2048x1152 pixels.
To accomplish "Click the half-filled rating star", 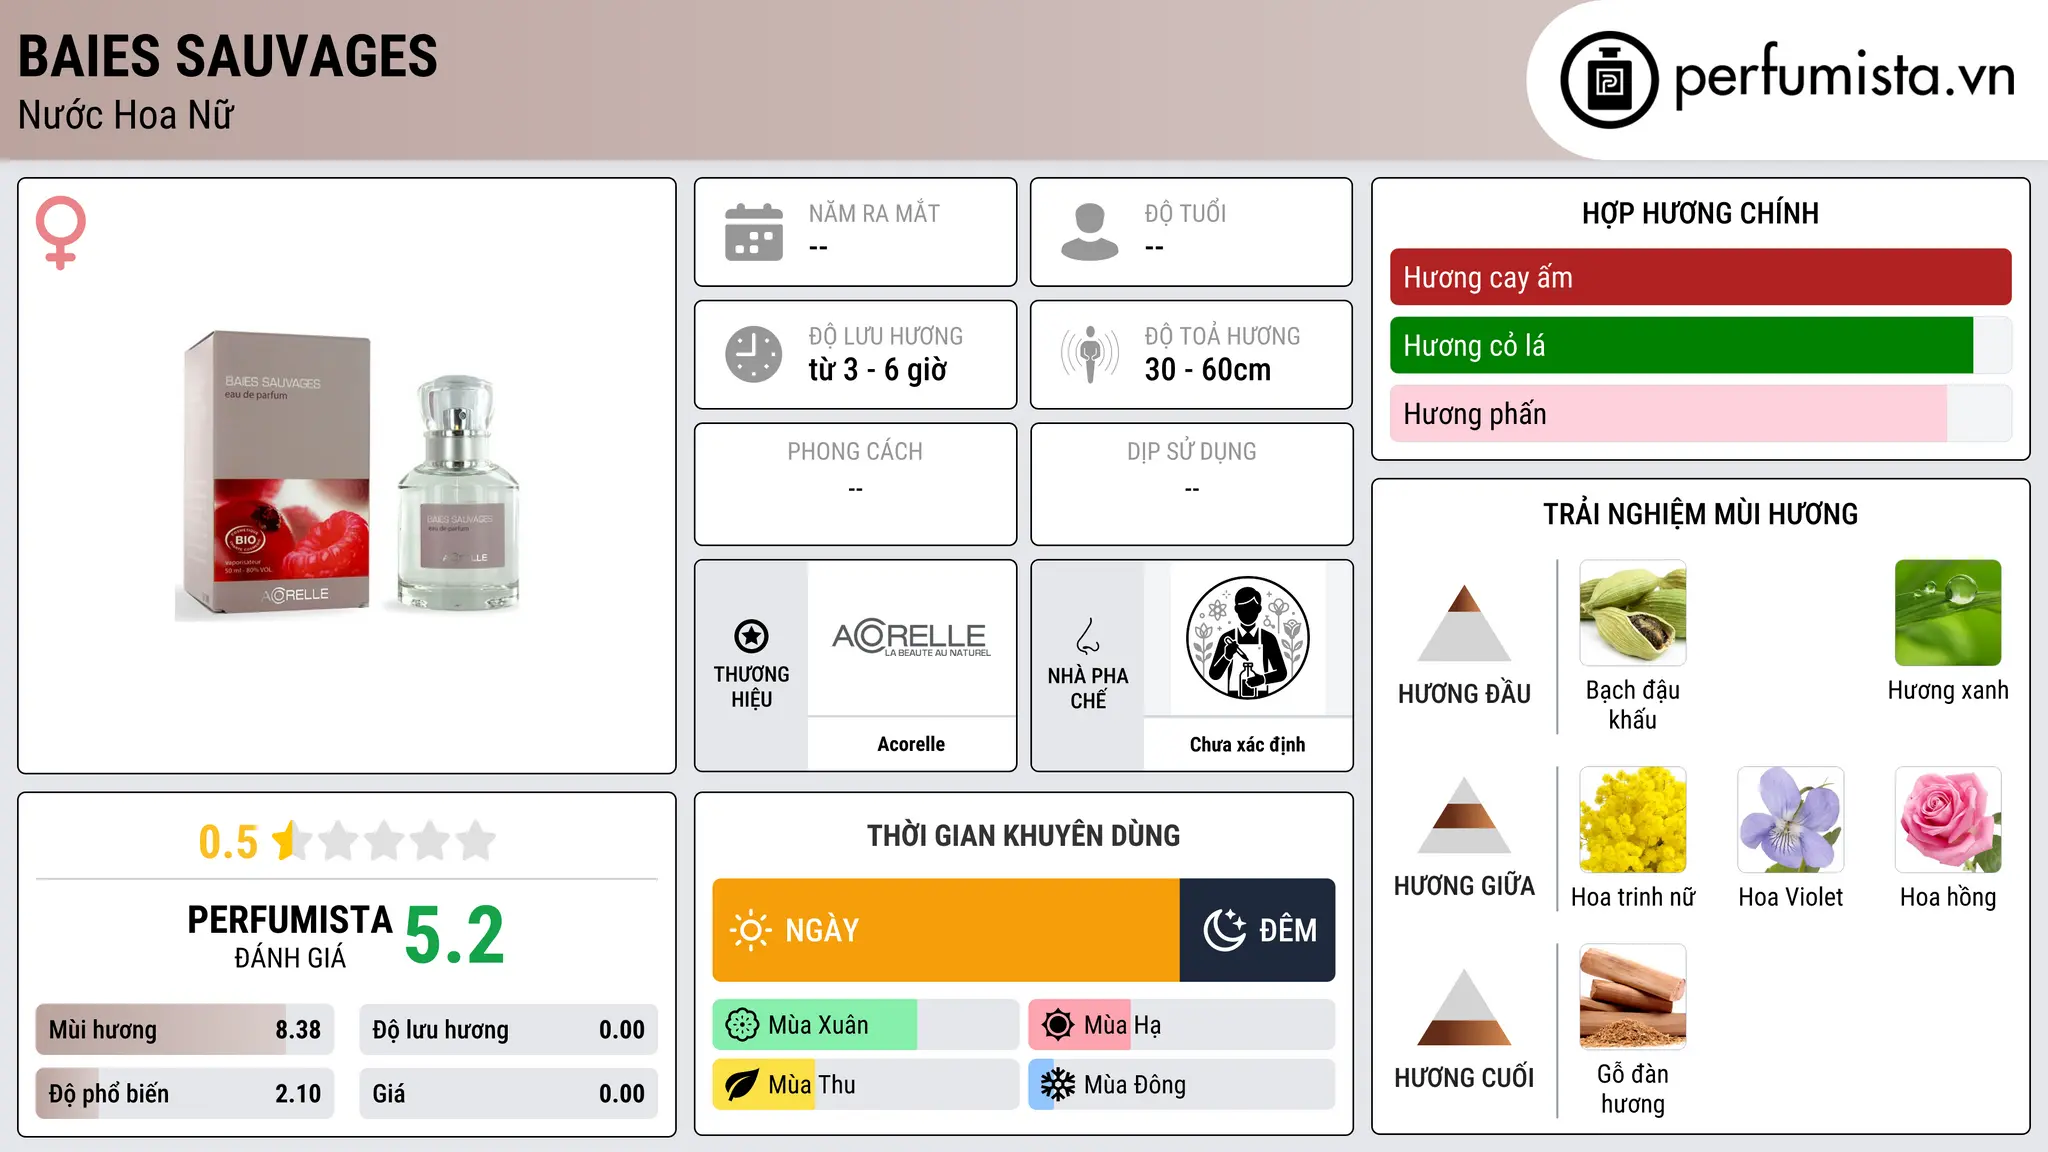I will (291, 840).
